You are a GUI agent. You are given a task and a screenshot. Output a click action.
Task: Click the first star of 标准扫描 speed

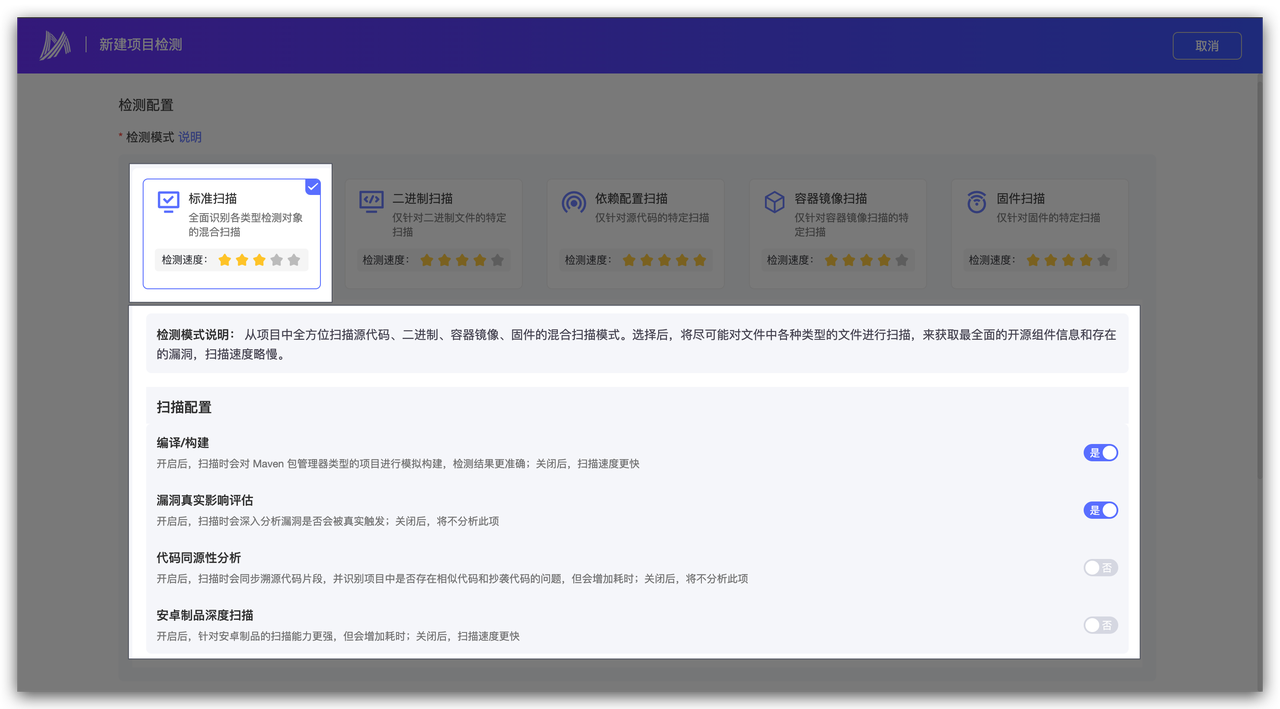pos(224,260)
